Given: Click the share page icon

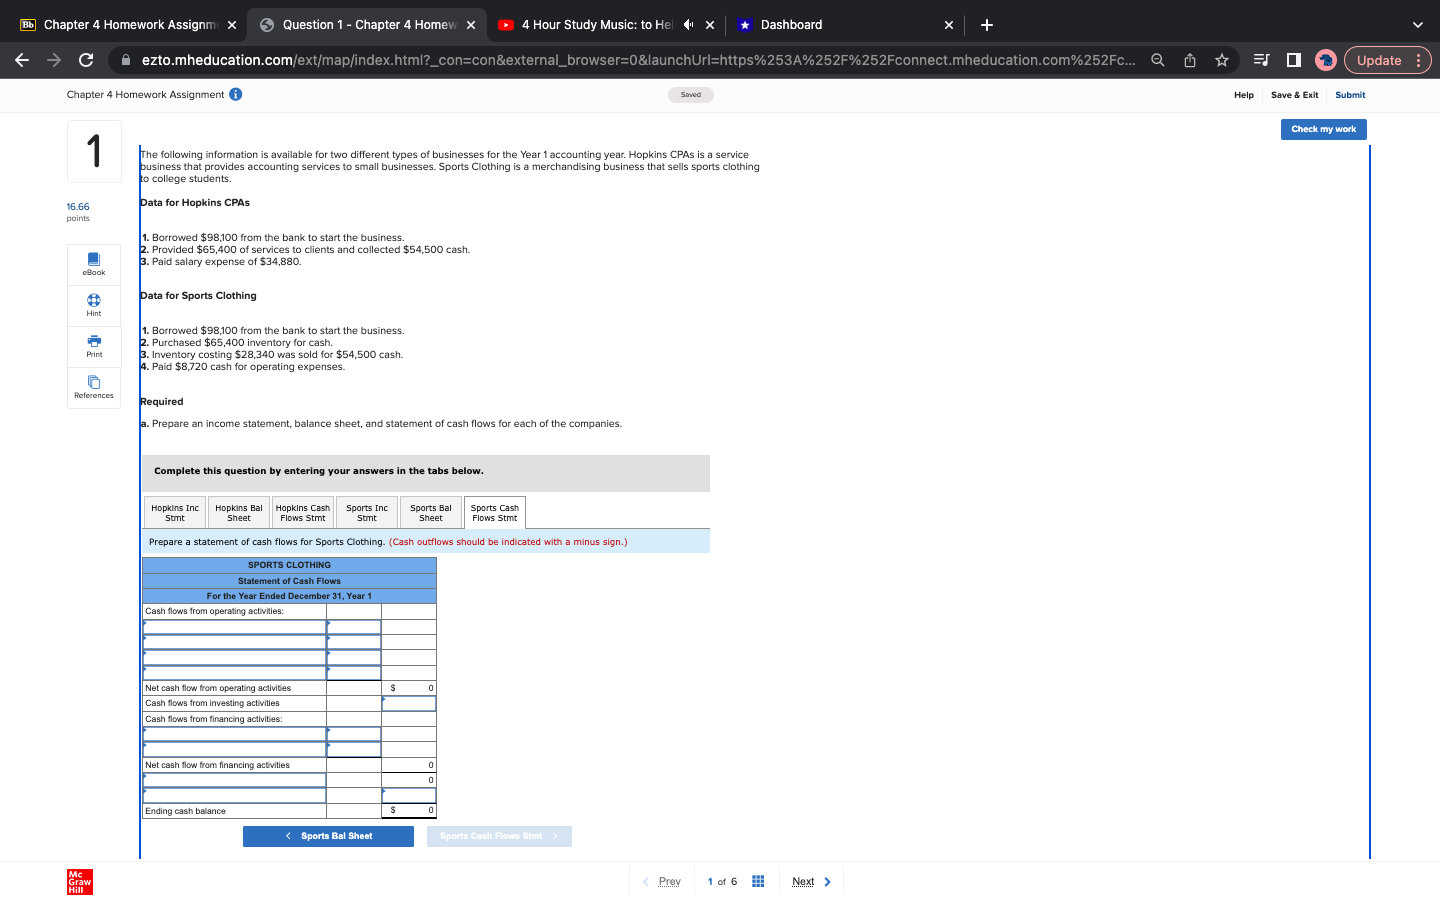Looking at the screenshot, I should 1190,60.
